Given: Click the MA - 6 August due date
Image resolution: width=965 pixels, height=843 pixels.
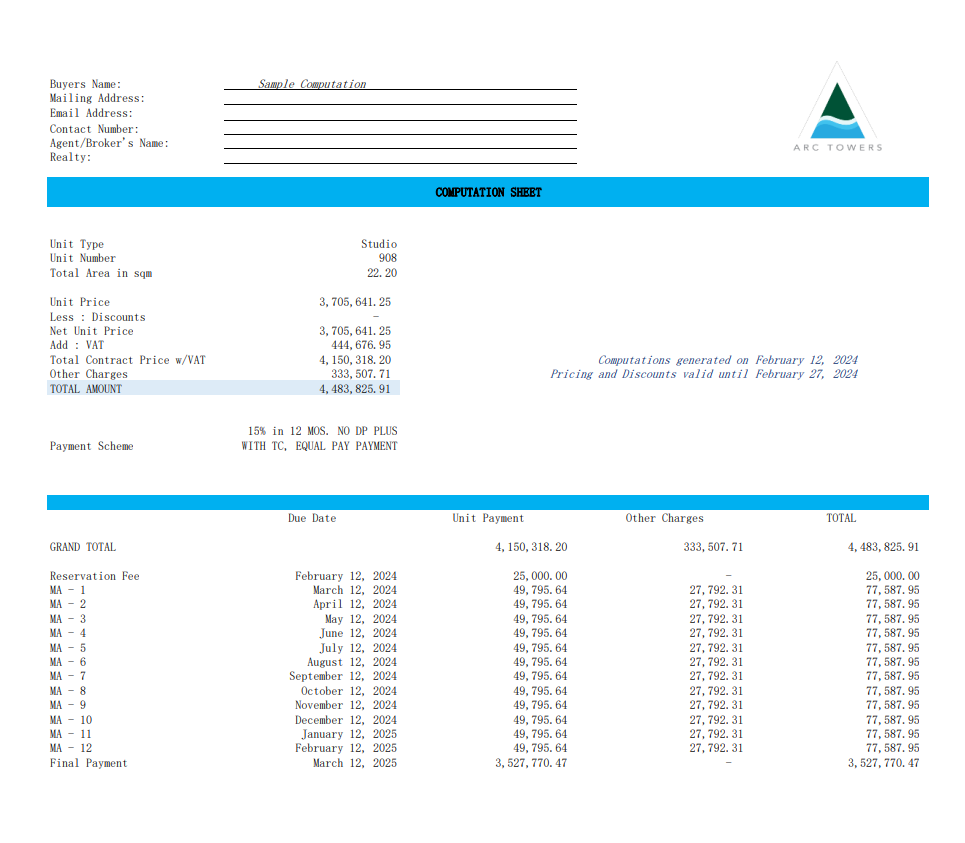Looking at the screenshot, I should click(x=352, y=662).
